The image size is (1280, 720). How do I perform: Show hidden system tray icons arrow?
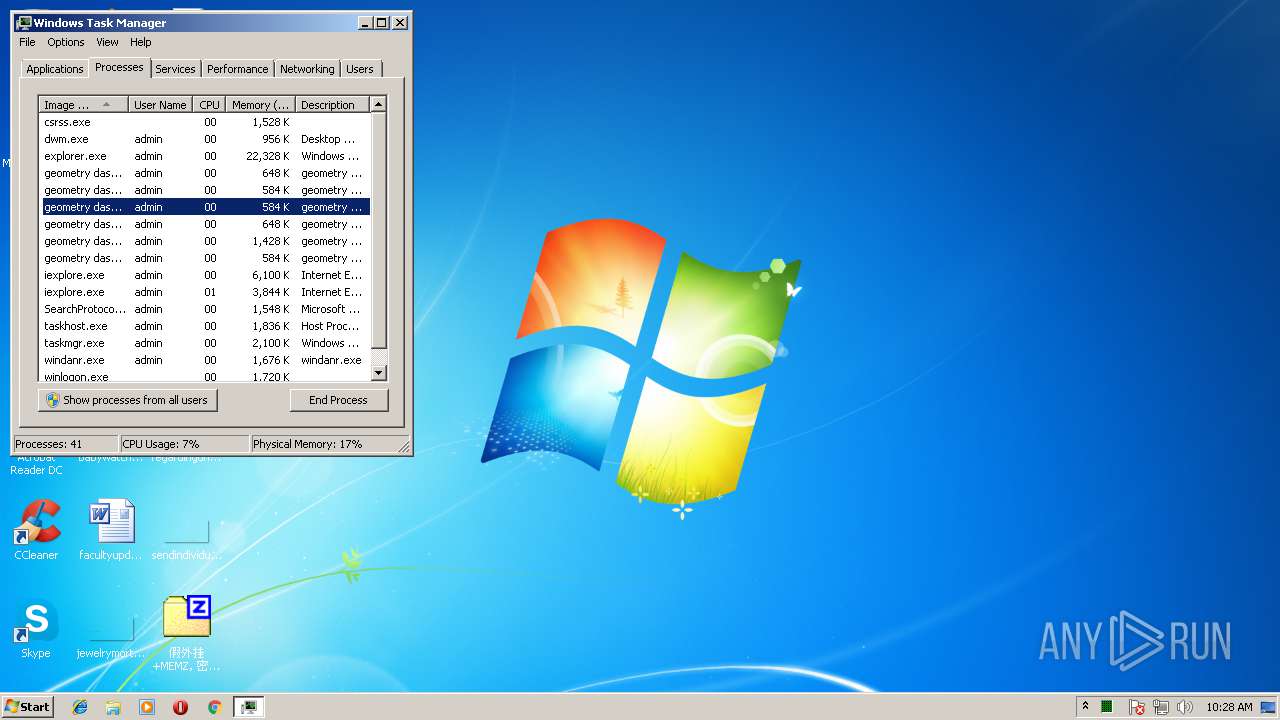tap(1085, 707)
